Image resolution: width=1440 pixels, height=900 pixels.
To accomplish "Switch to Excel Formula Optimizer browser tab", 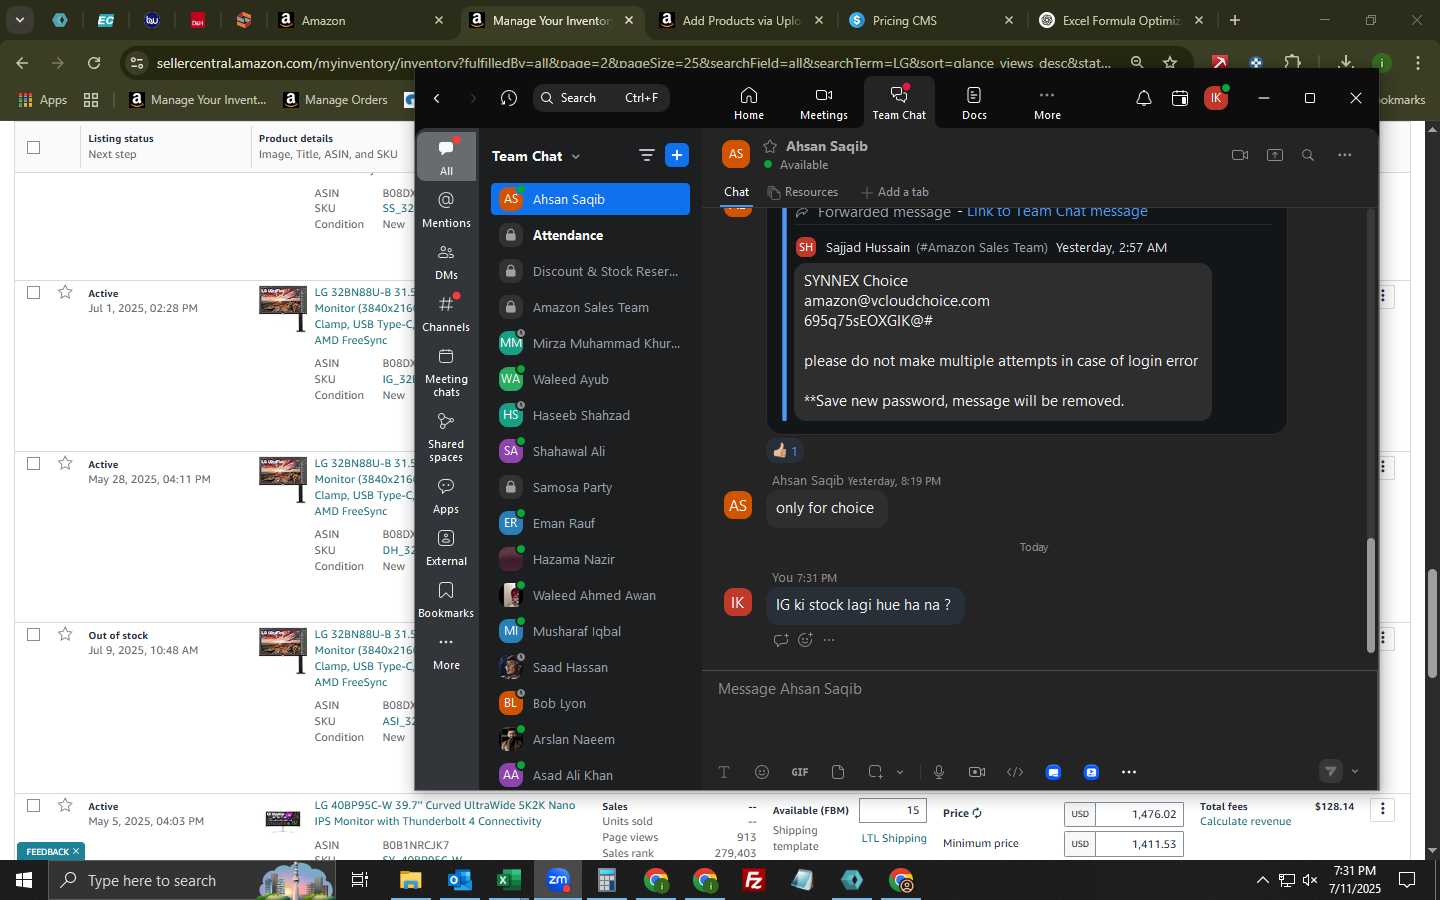I will [x=1120, y=20].
